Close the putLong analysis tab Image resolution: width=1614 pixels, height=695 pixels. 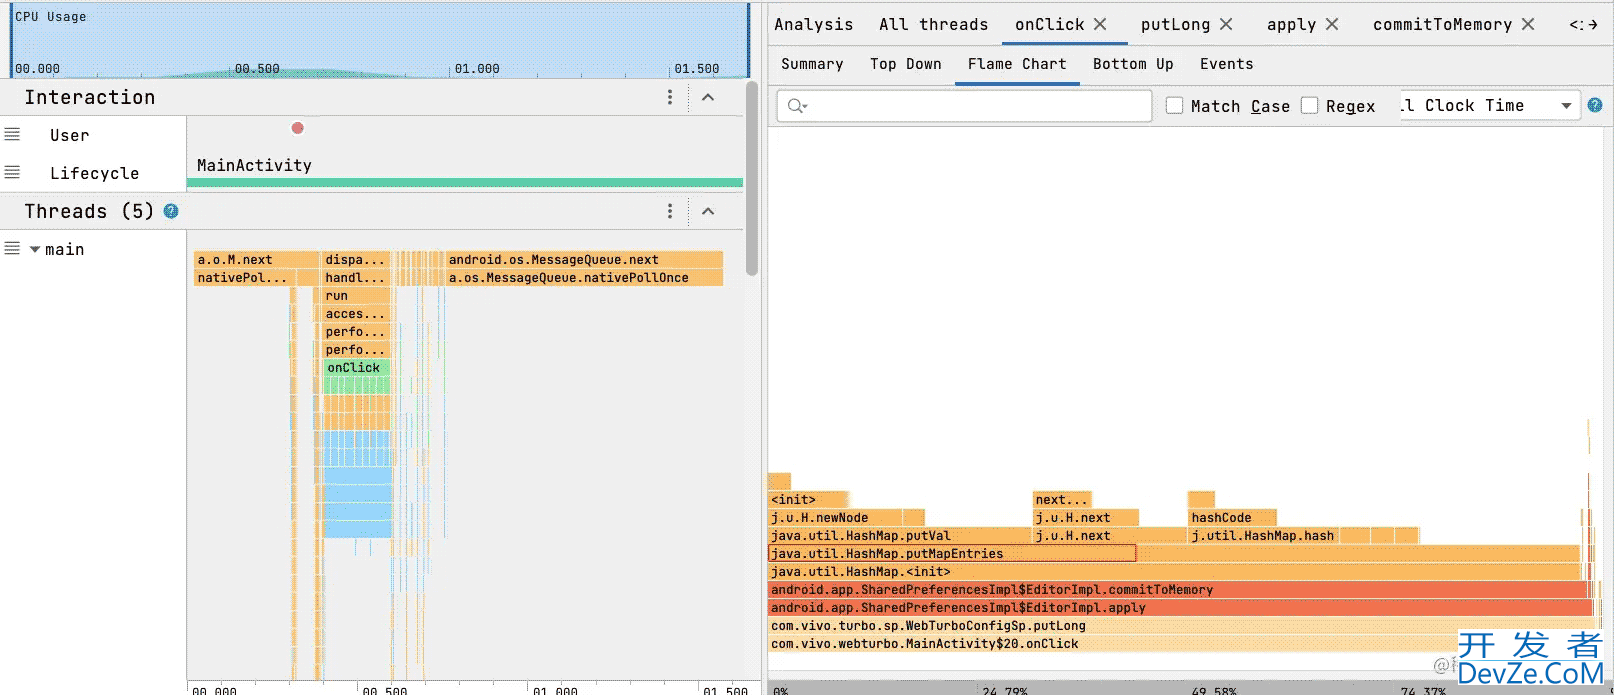click(1226, 24)
